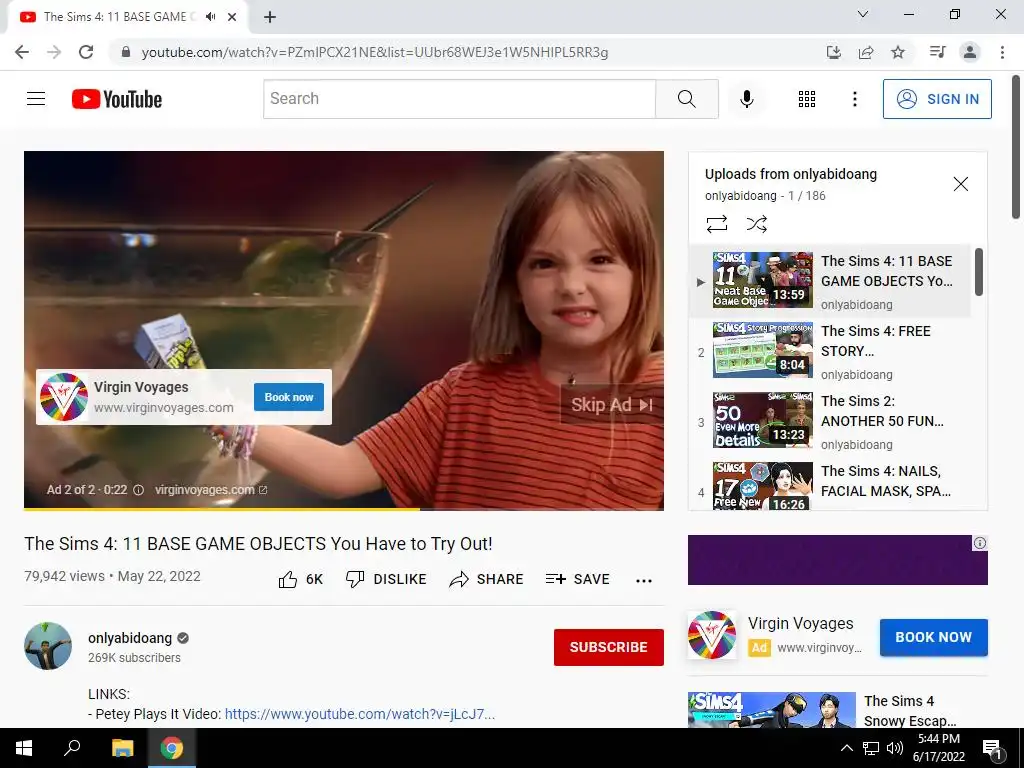The height and width of the screenshot is (768, 1024).
Task: View the site lock info icon
Action: pyautogui.click(x=125, y=52)
